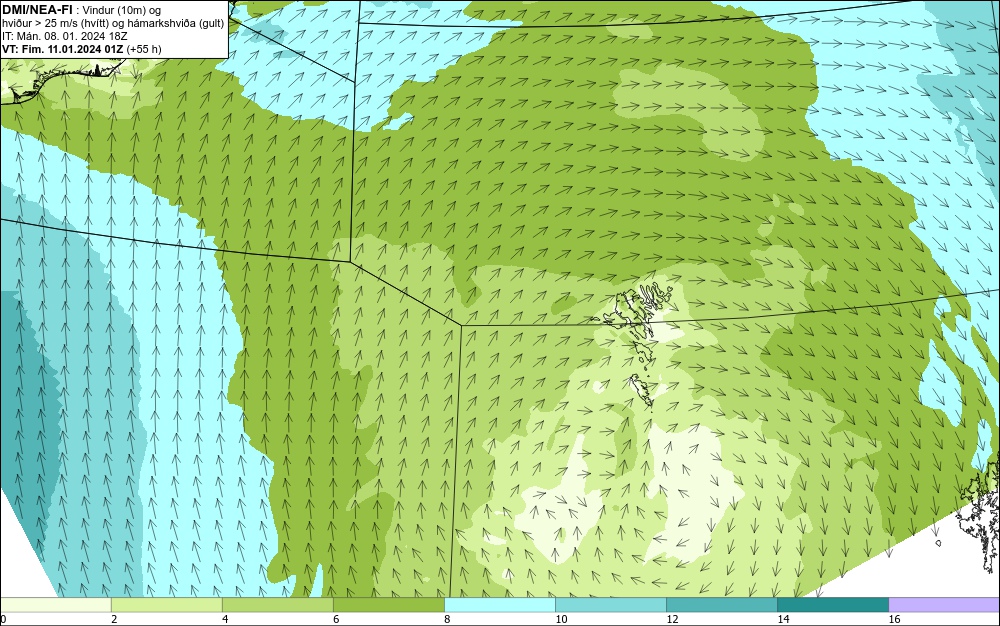The height and width of the screenshot is (626, 1000).
Task: Click the legend value '2'
Action: coord(114,619)
